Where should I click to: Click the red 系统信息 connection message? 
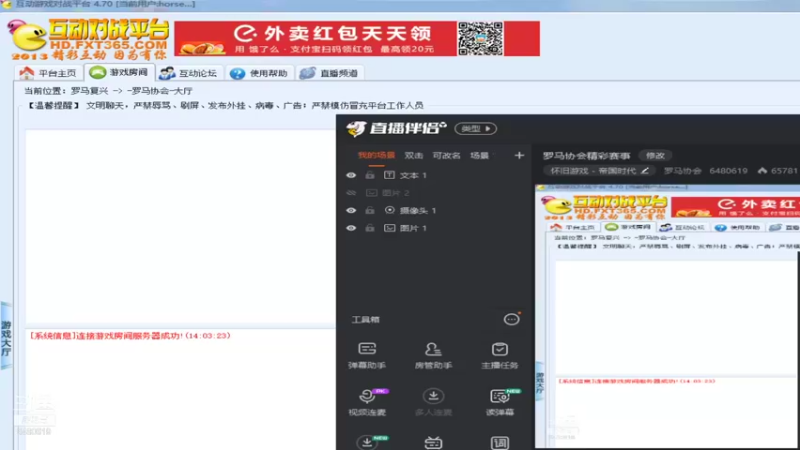pyautogui.click(x=130, y=336)
